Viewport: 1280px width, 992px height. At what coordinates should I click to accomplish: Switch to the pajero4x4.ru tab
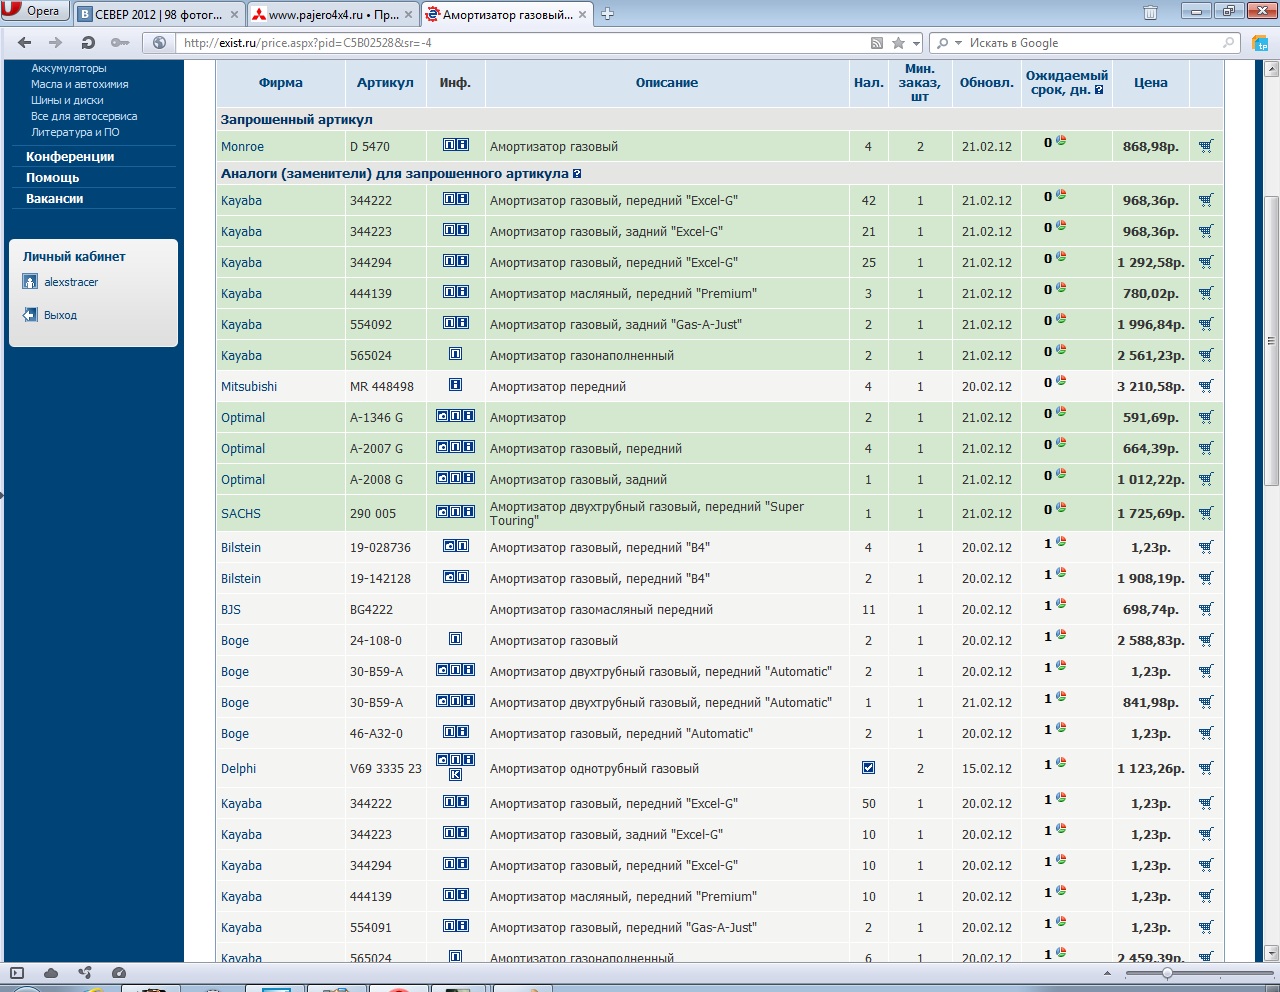click(x=331, y=14)
